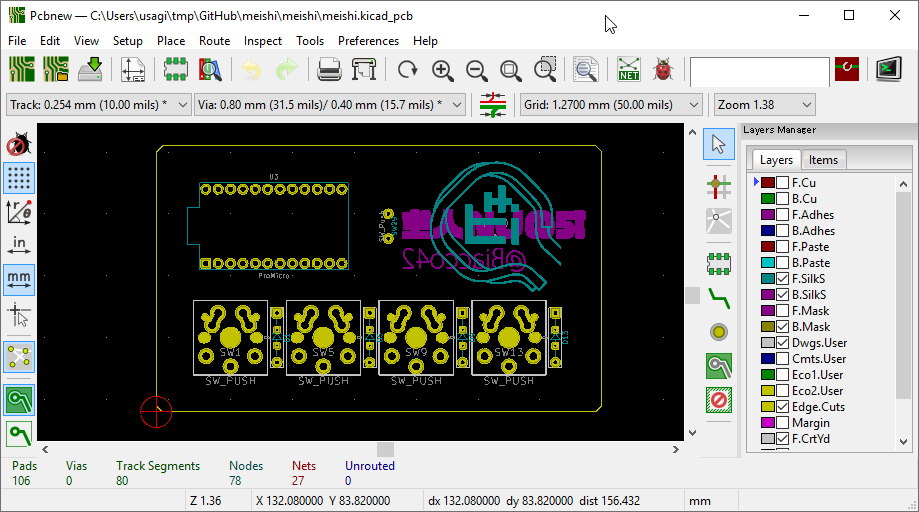This screenshot has width=919, height=512.
Task: Switch to the Items tab
Action: tap(823, 160)
